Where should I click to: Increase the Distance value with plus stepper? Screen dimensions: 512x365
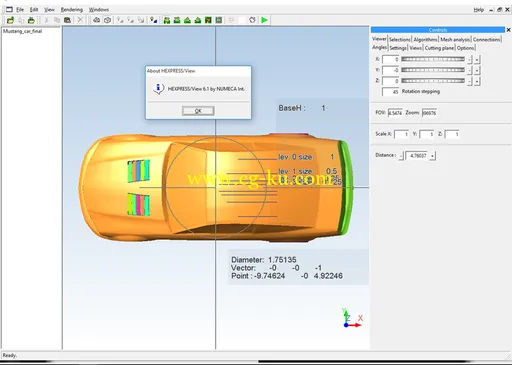pos(433,156)
